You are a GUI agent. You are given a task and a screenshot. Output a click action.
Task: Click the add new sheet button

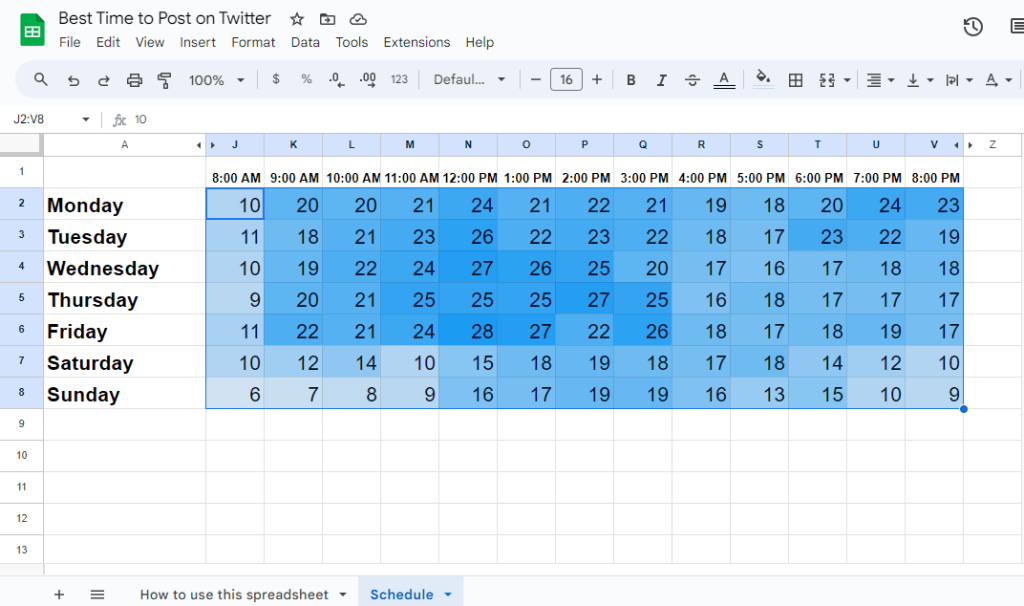[x=59, y=594]
